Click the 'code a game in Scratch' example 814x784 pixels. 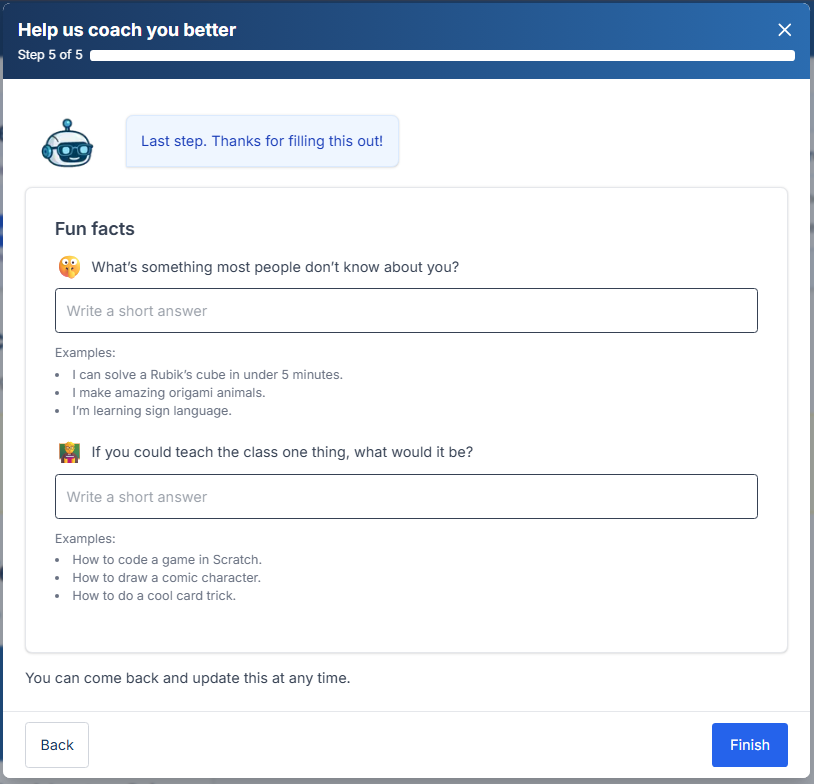[167, 560]
